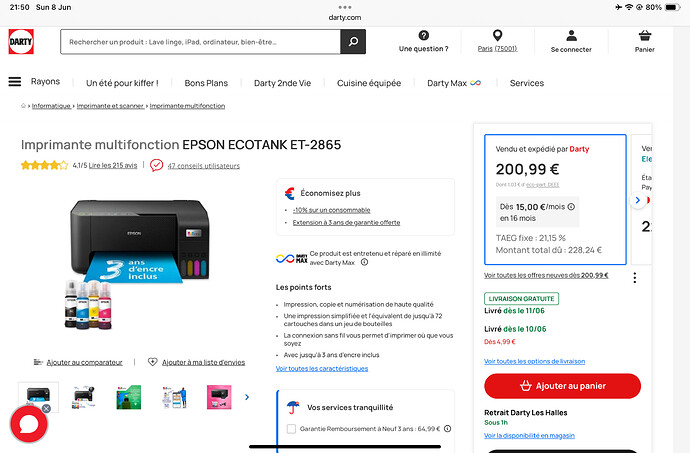Click the home breadcrumb icon
This screenshot has width=690, height=453.
click(x=23, y=106)
